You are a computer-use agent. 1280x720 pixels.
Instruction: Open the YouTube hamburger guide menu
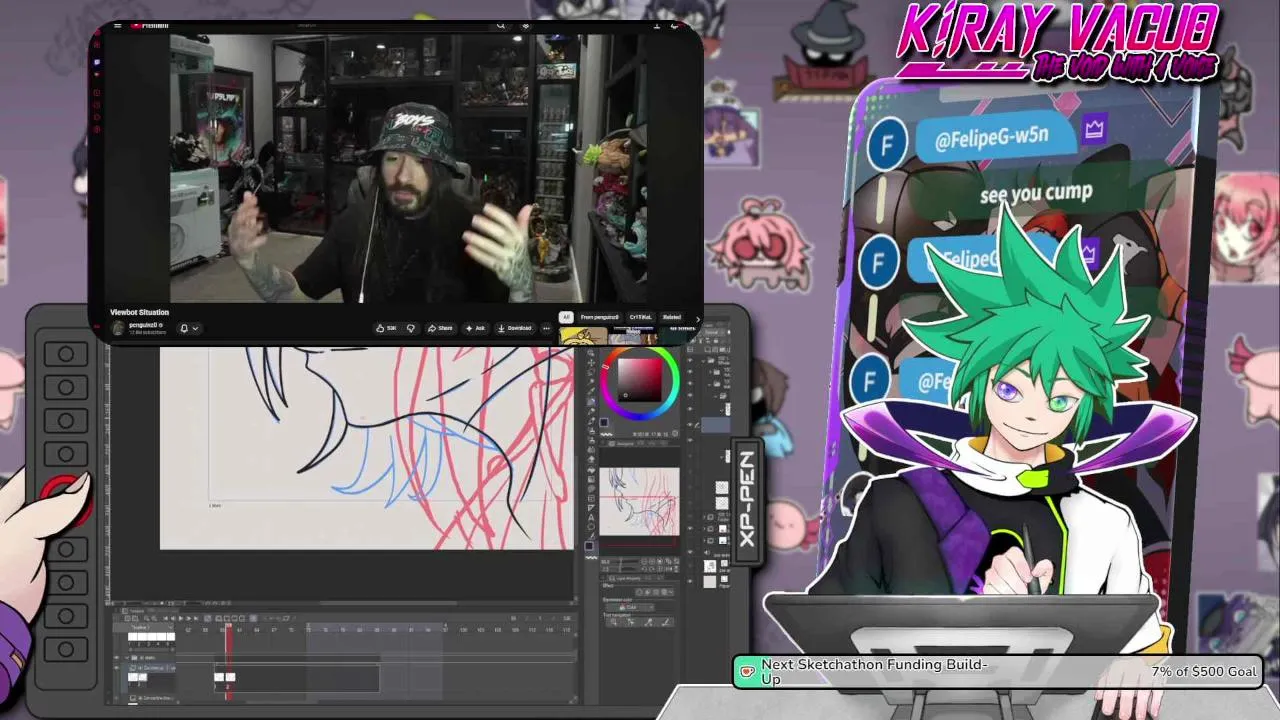118,26
